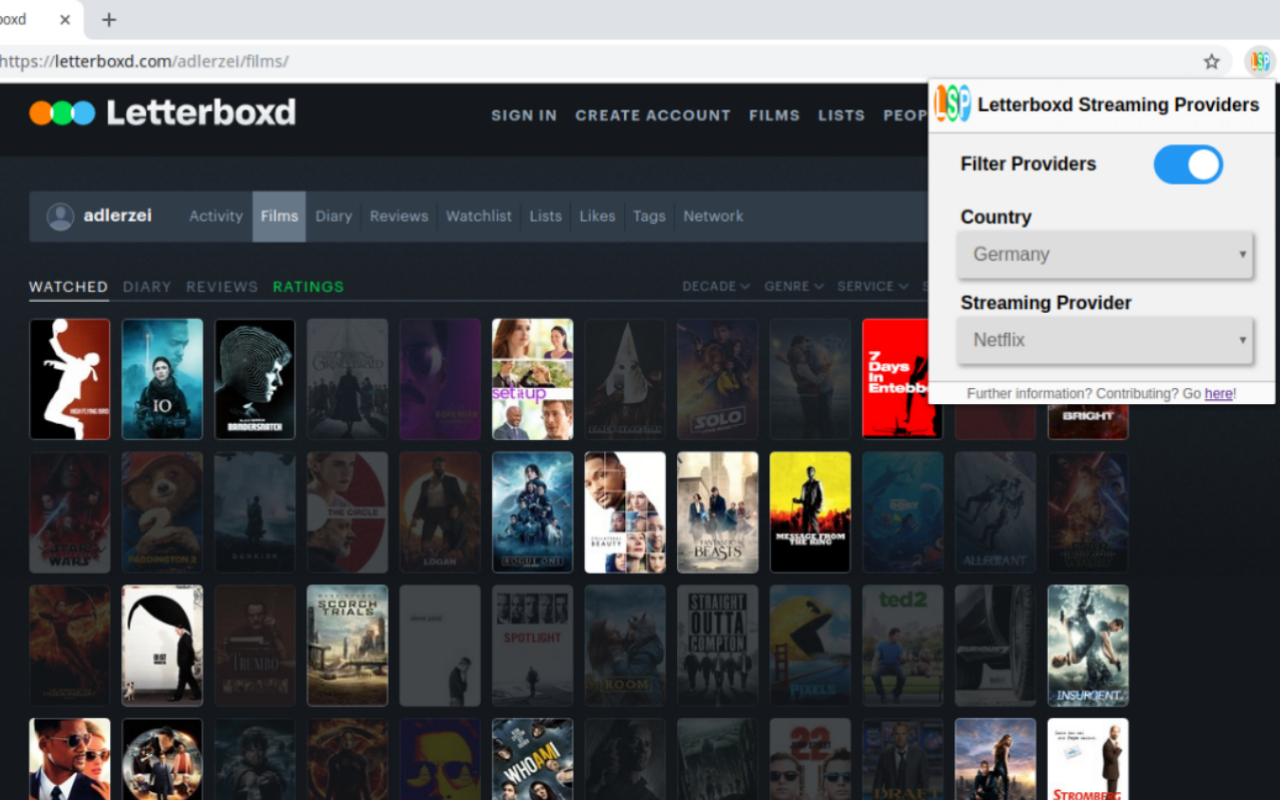The image size is (1280, 800).
Task: Open the Set It Up poster
Action: click(533, 379)
